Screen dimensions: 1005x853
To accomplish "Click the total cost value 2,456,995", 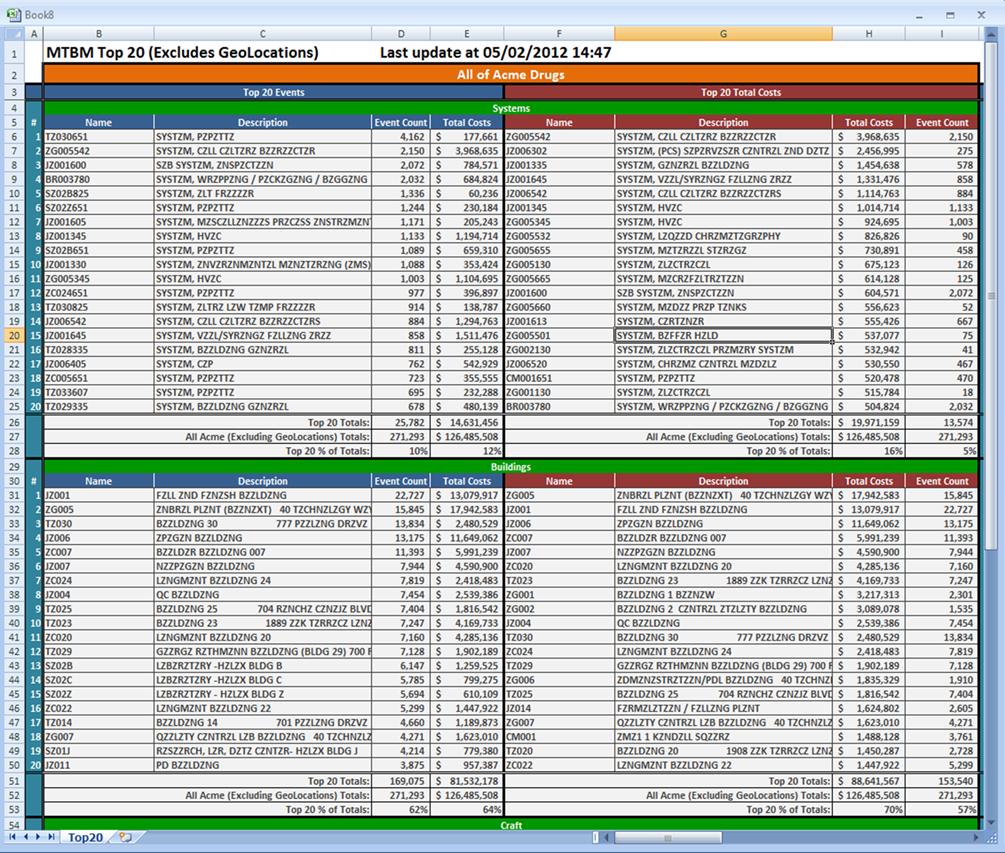I will pyautogui.click(x=868, y=151).
